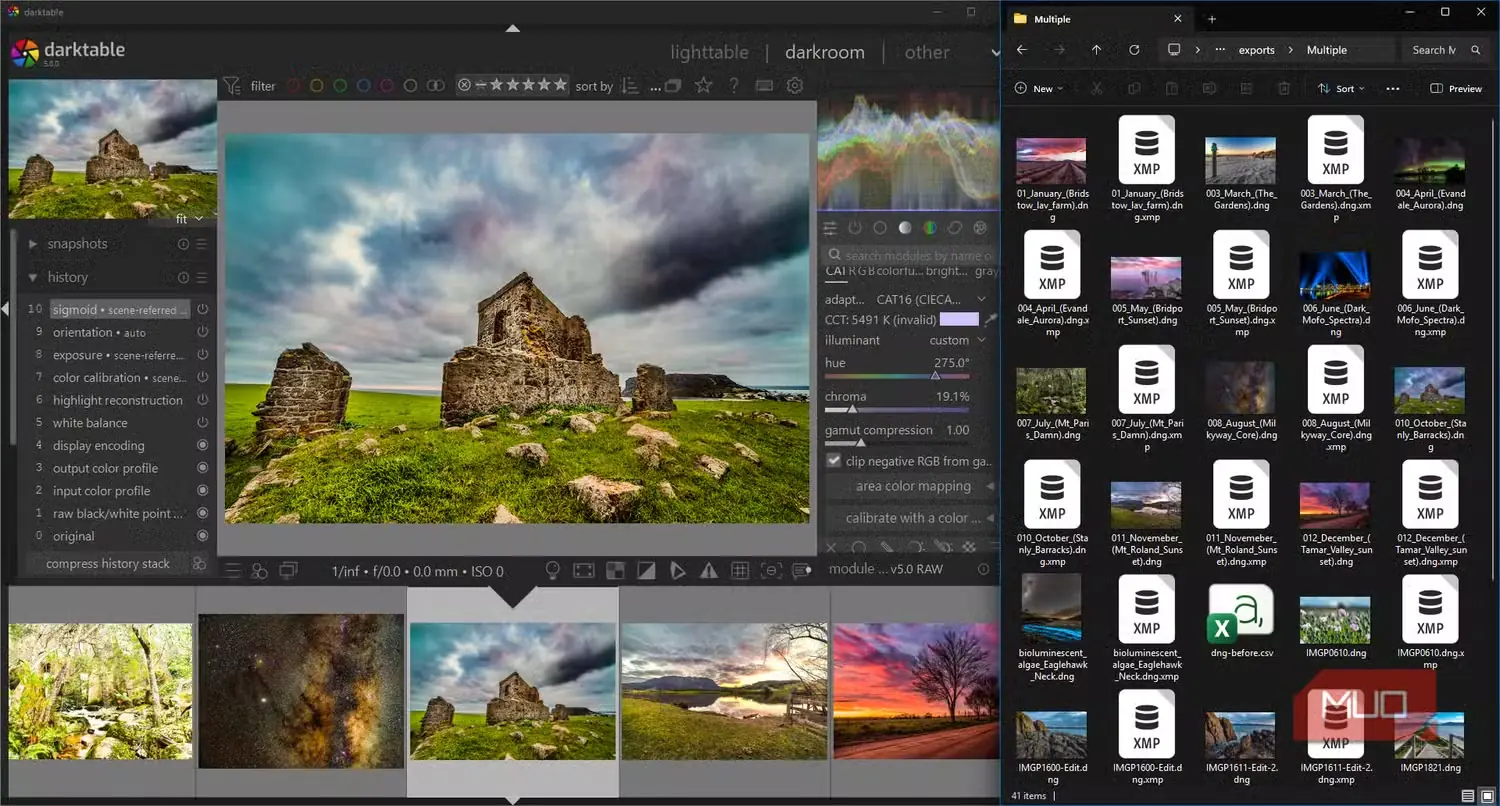Screen dimensions: 1500x806
Task: Pick color with eyedropper next to CCT
Action: pyautogui.click(x=990, y=320)
